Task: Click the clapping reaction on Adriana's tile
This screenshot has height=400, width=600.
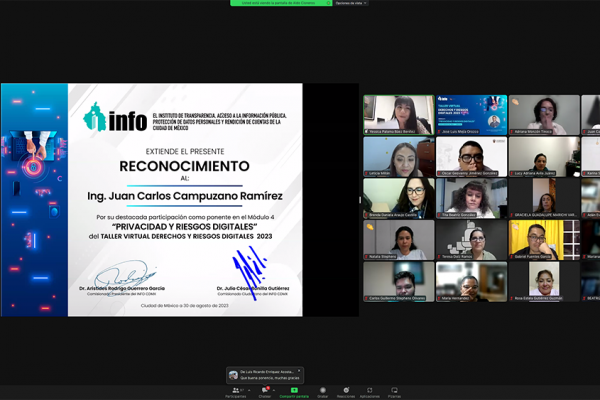Action: (515, 102)
